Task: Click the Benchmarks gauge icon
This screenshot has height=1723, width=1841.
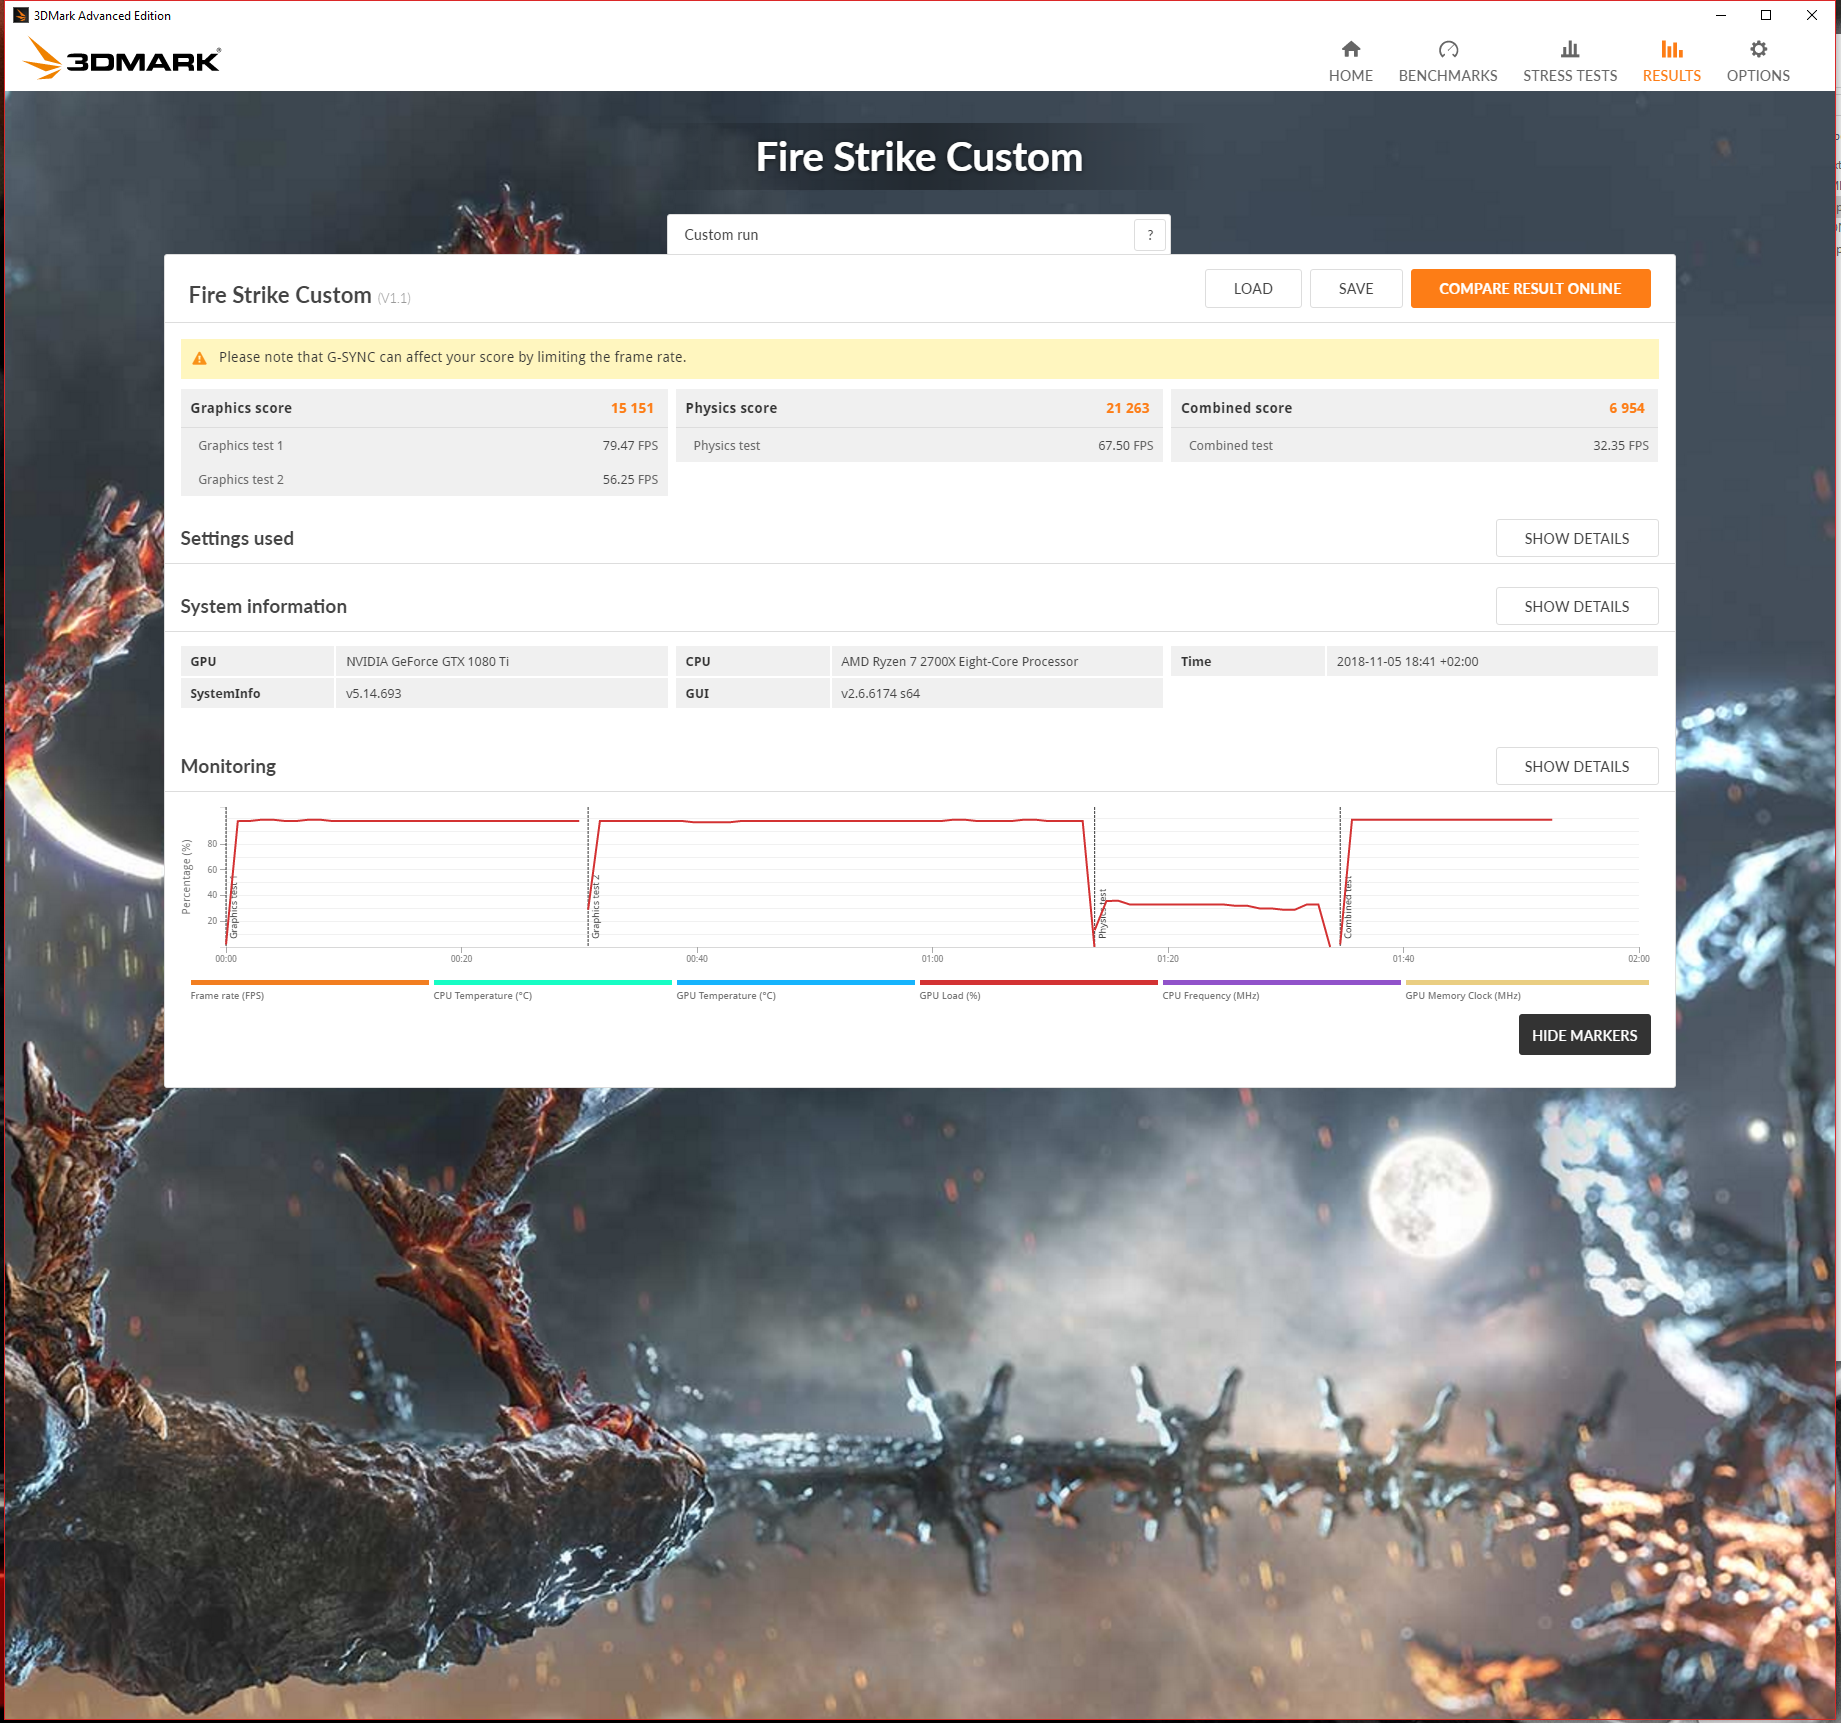Action: 1447,49
